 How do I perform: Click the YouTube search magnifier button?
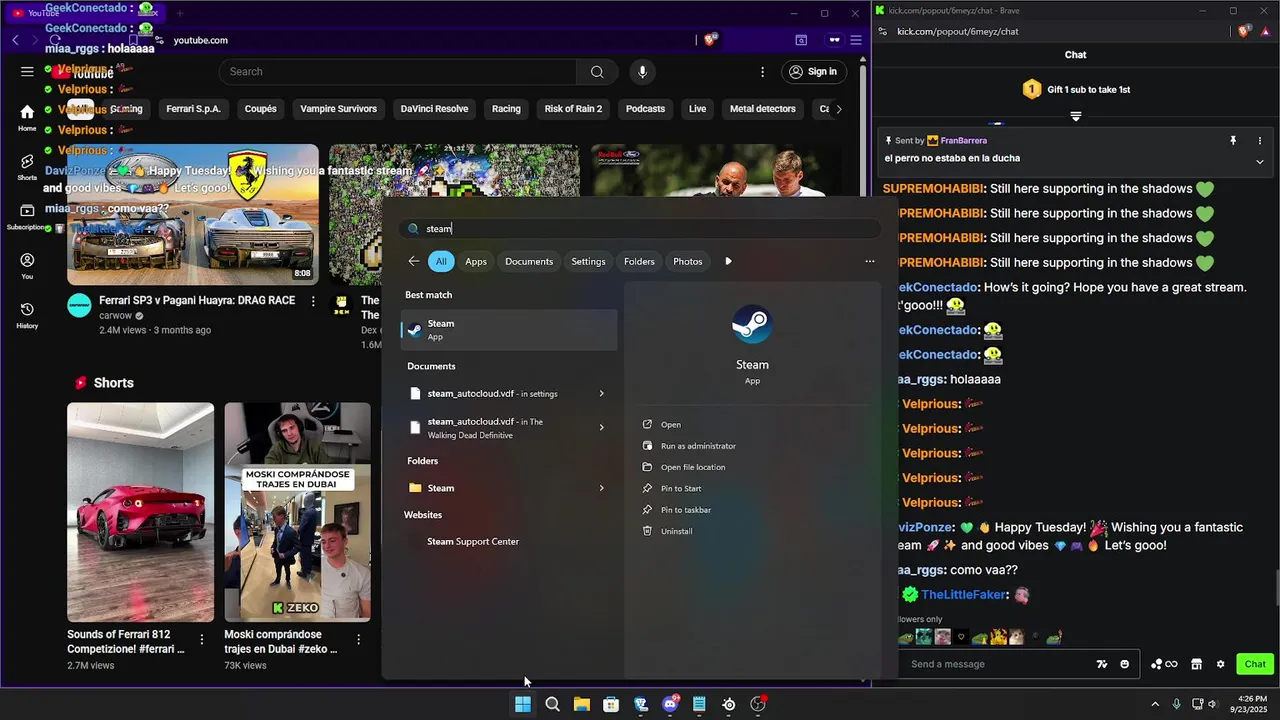point(597,72)
